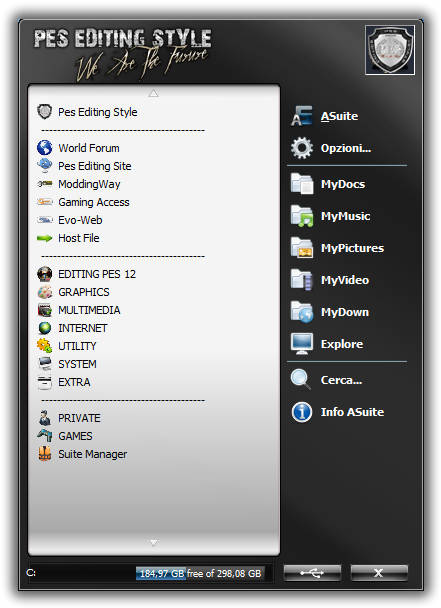Screen dimensions: 441x608
Task: Open the MyVideo folder icon
Action: pos(301,280)
